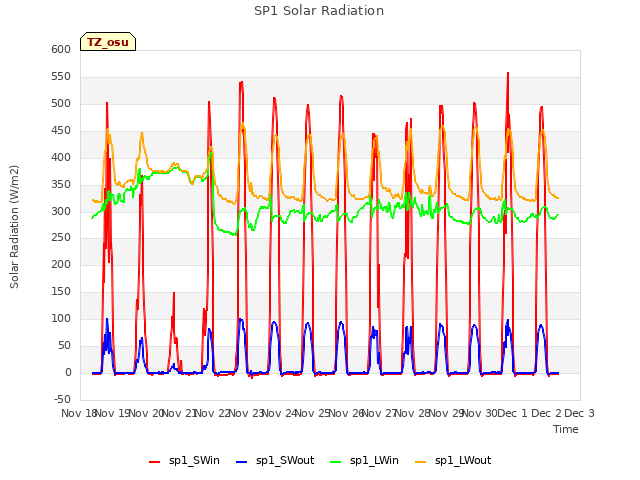Click the Dec 3 x-axis label
Screen dimensions: 640x480
[579, 413]
